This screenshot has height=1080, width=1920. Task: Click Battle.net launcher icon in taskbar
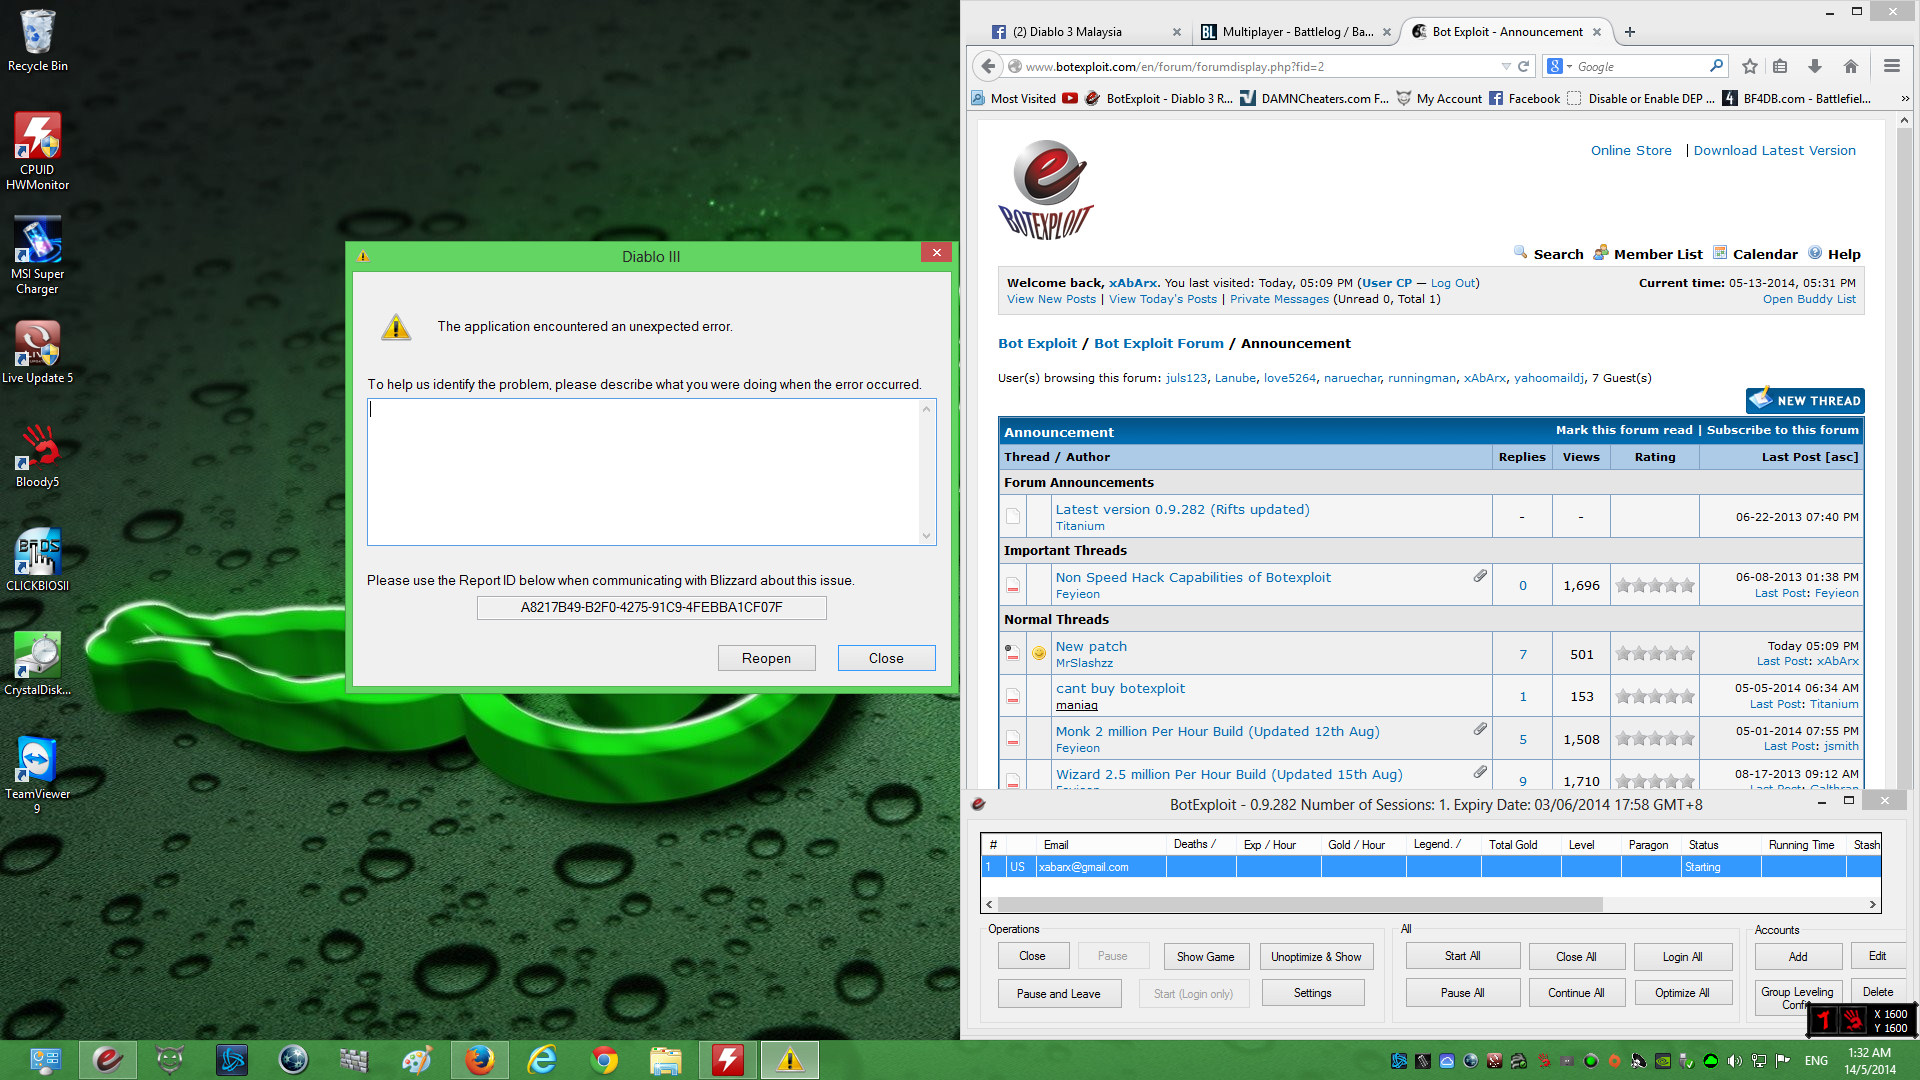[x=232, y=1060]
